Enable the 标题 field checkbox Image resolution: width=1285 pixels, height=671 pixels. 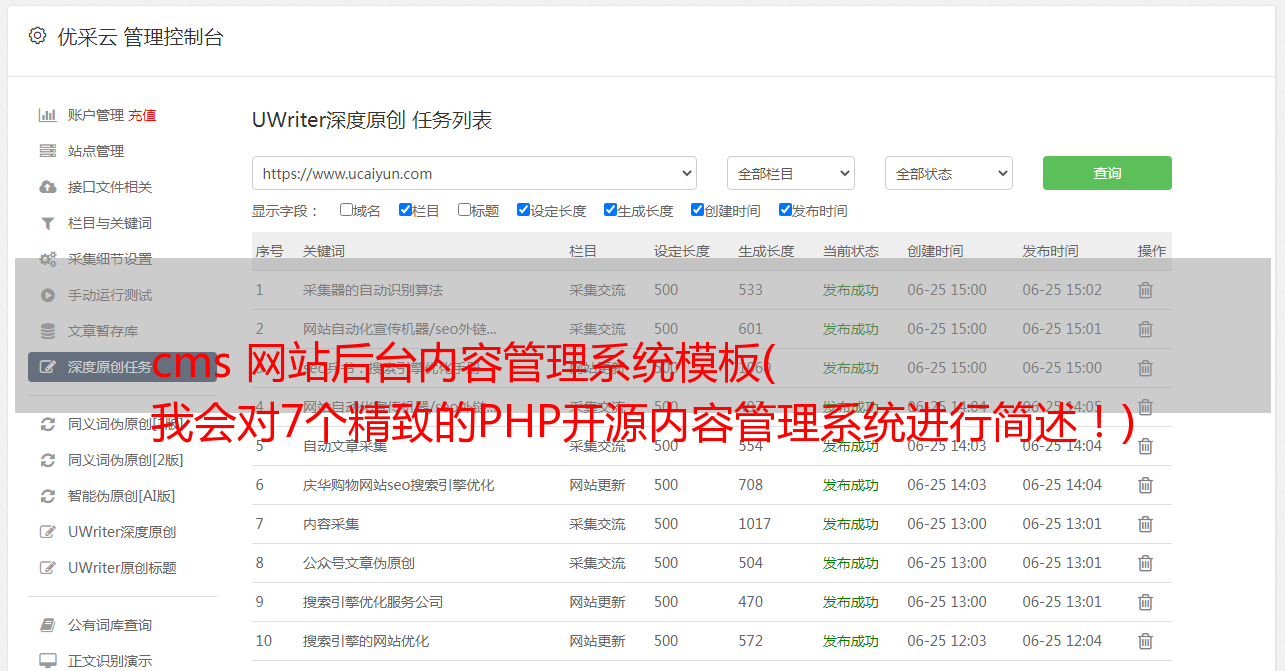464,210
